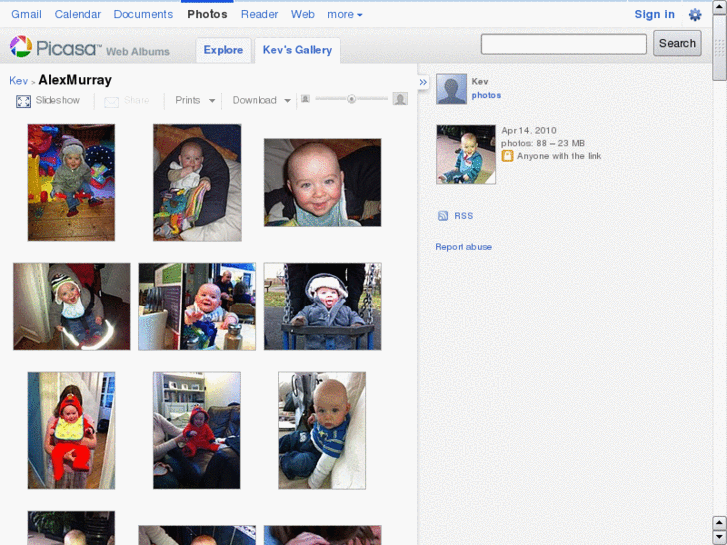Open smiling baby close-up photo
The image size is (727, 545).
click(322, 182)
